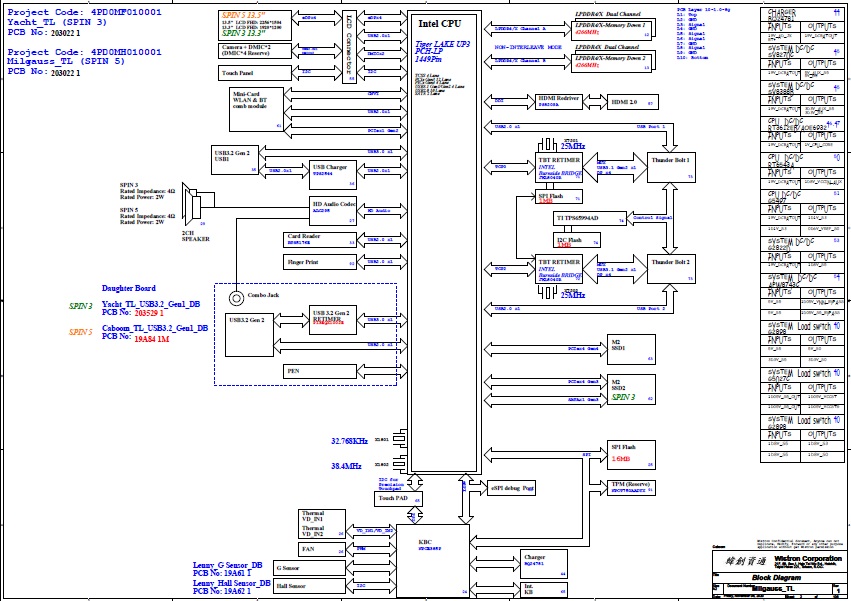This screenshot has width=851, height=601.
Task: Select the Int. KB block
Action: tap(543, 590)
